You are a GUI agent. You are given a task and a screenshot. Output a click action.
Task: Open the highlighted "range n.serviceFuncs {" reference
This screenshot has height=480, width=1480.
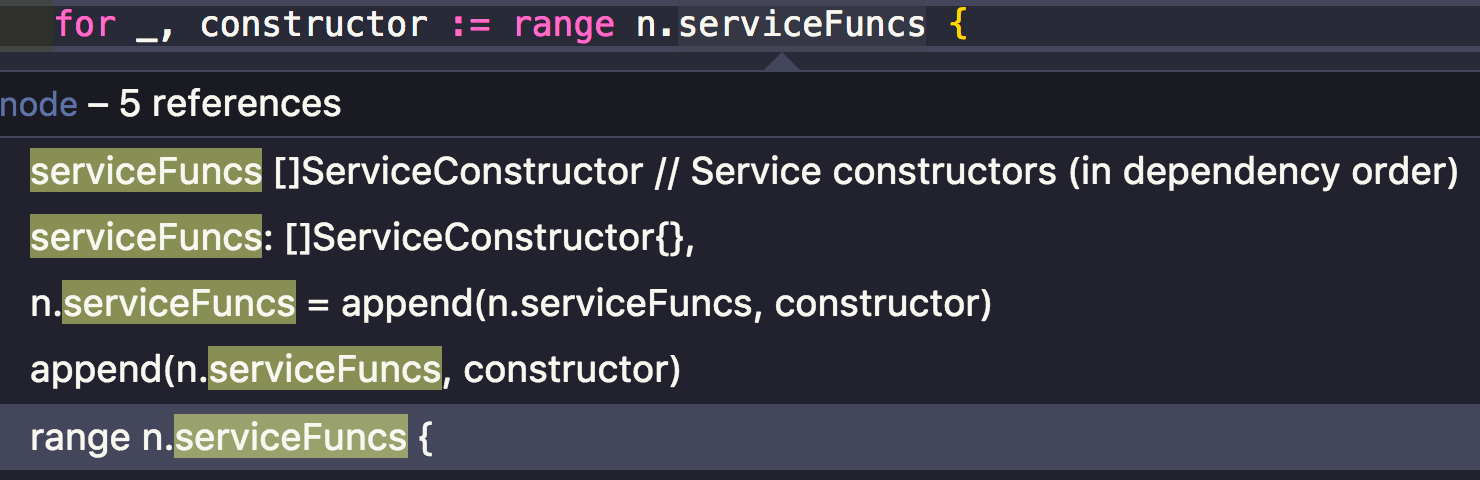[x=230, y=438]
